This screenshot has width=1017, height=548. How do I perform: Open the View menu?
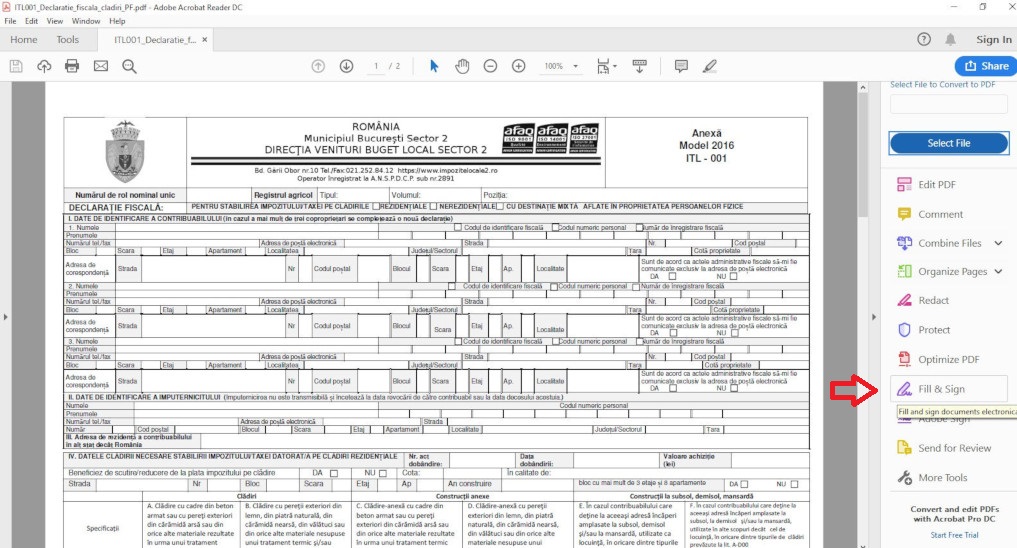pyautogui.click(x=54, y=21)
